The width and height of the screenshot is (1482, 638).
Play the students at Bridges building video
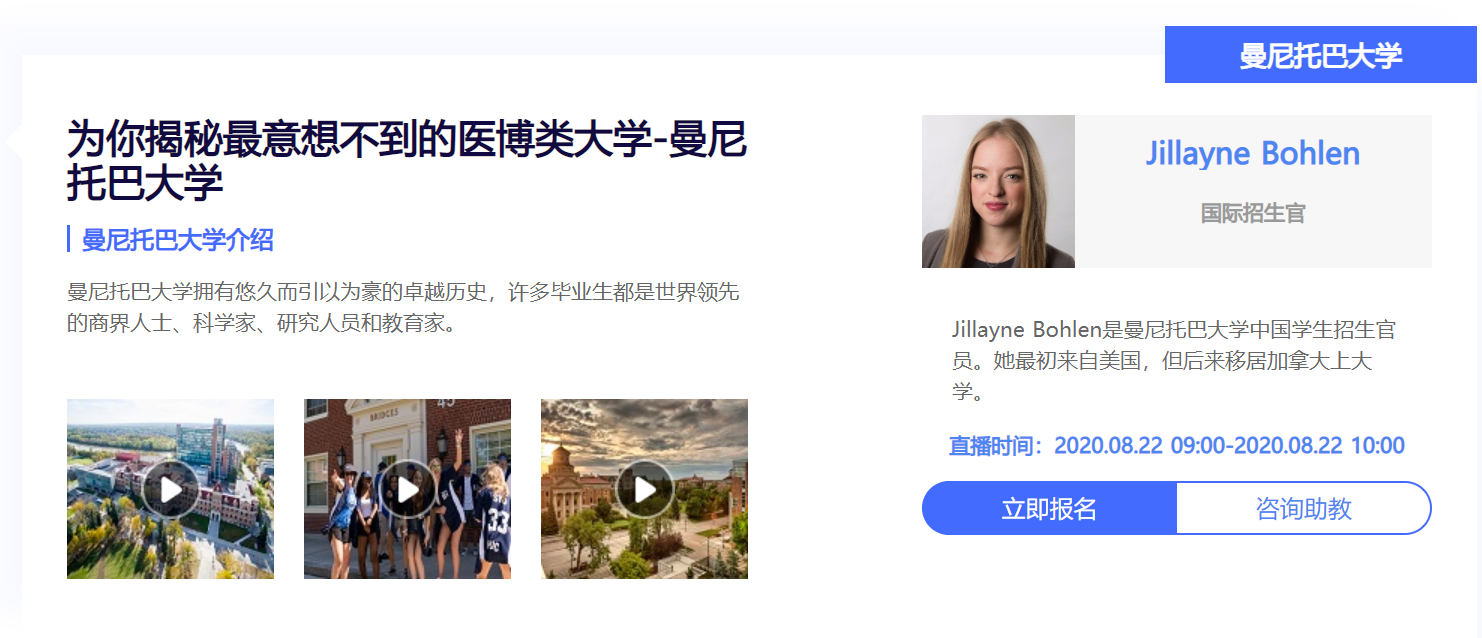pos(407,489)
